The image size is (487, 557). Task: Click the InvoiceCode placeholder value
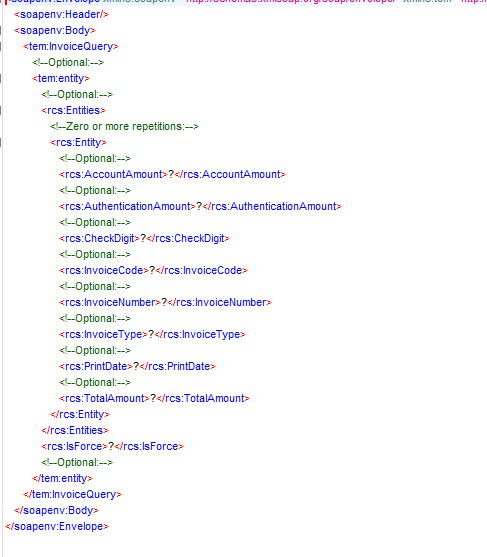[152, 270]
